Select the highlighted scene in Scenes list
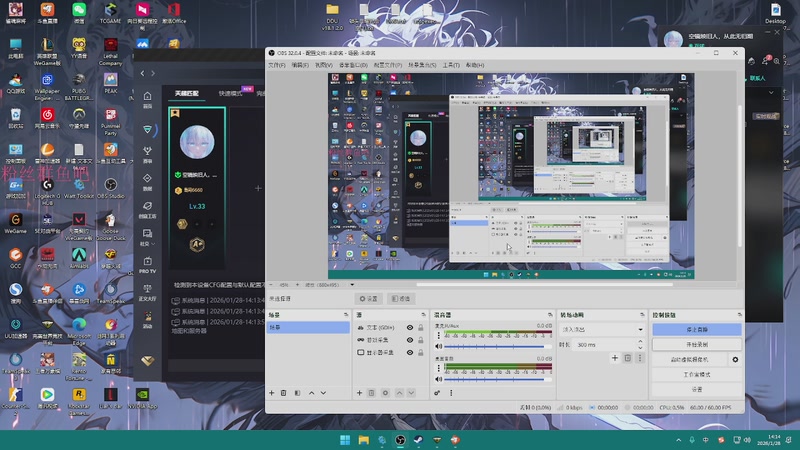The width and height of the screenshot is (800, 450). coord(308,327)
